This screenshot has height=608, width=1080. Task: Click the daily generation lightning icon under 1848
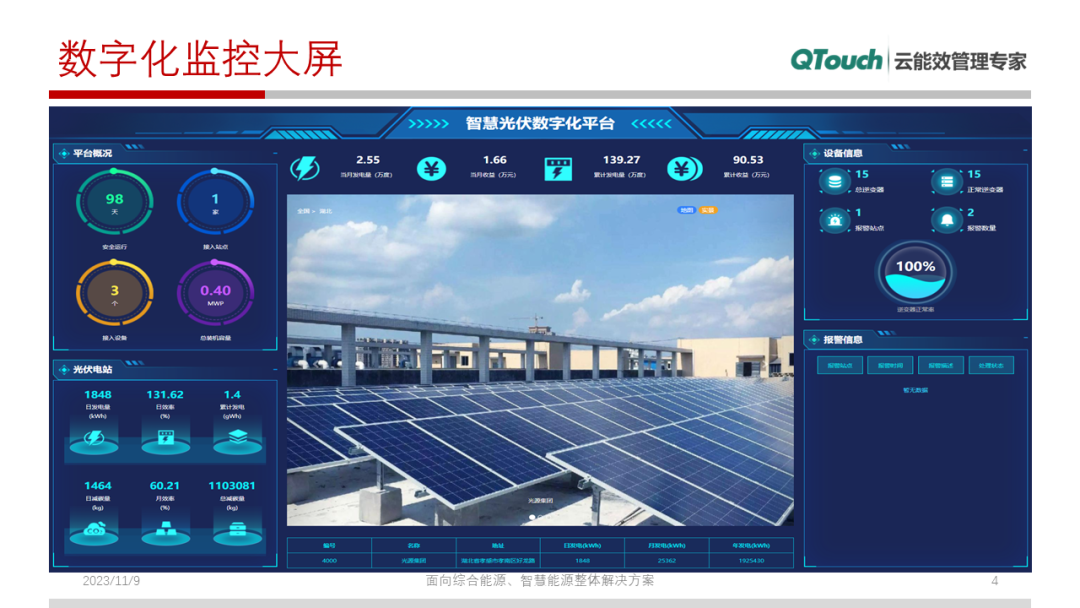pyautogui.click(x=94, y=438)
